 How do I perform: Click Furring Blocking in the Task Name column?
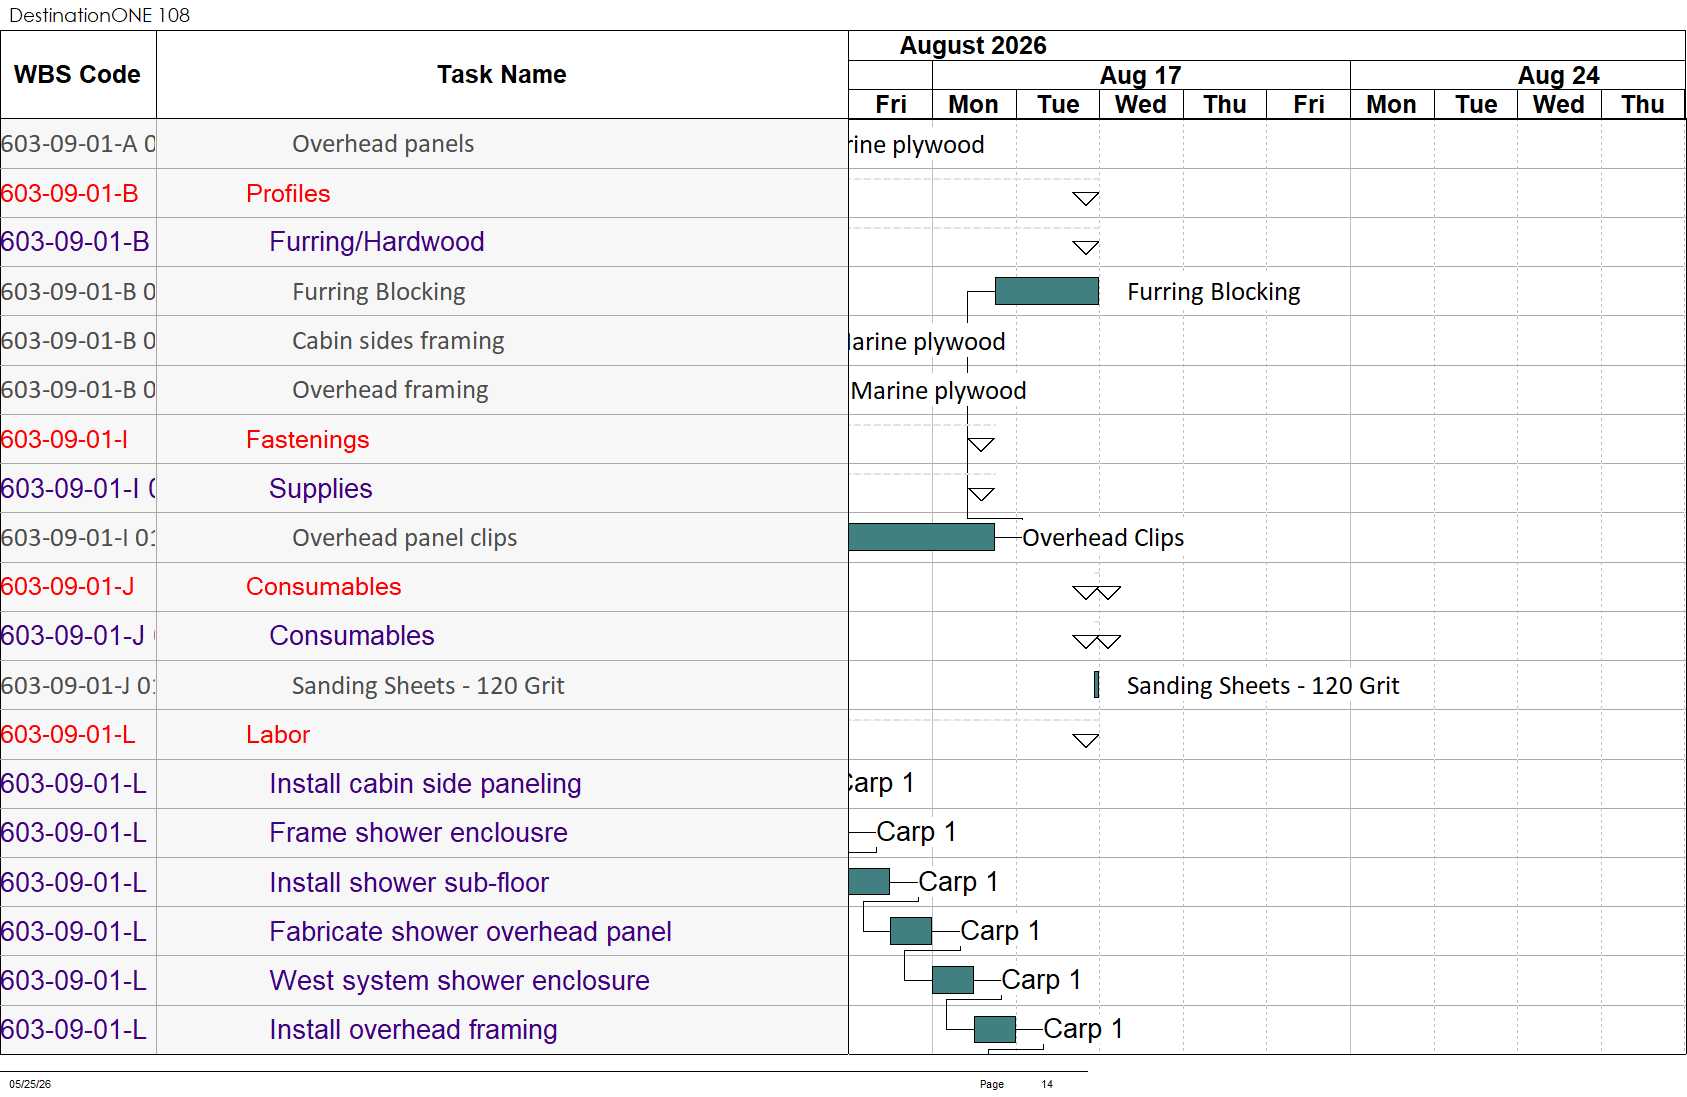tap(379, 292)
